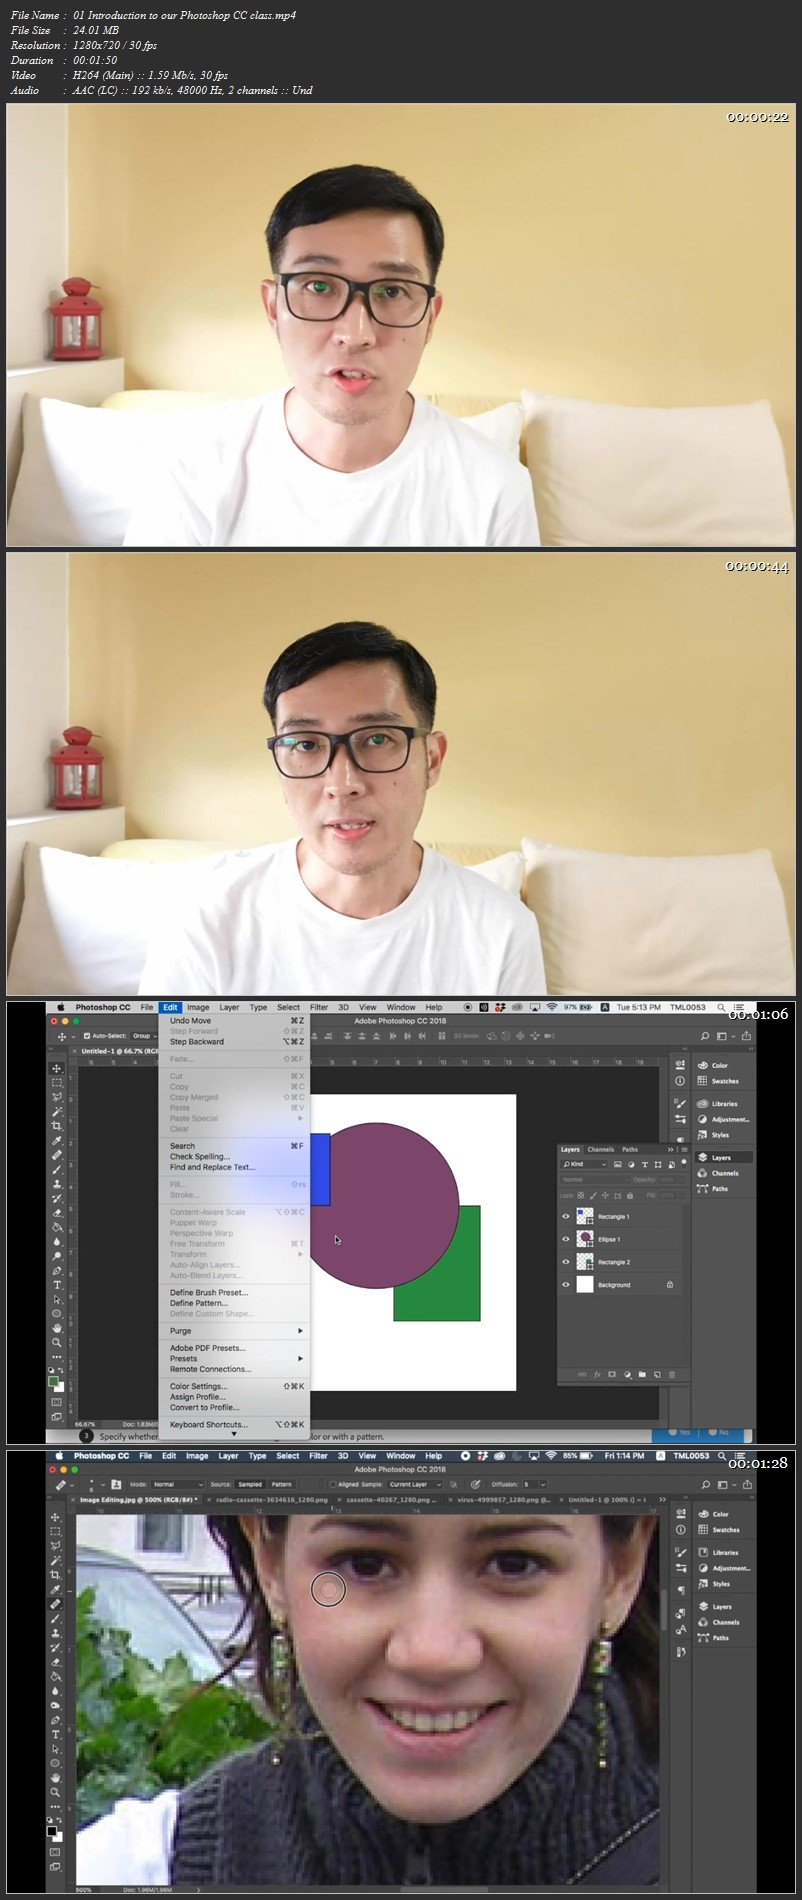The height and width of the screenshot is (1900, 802).
Task: Open the Sample Current Layer dropdown
Action: (x=414, y=1484)
